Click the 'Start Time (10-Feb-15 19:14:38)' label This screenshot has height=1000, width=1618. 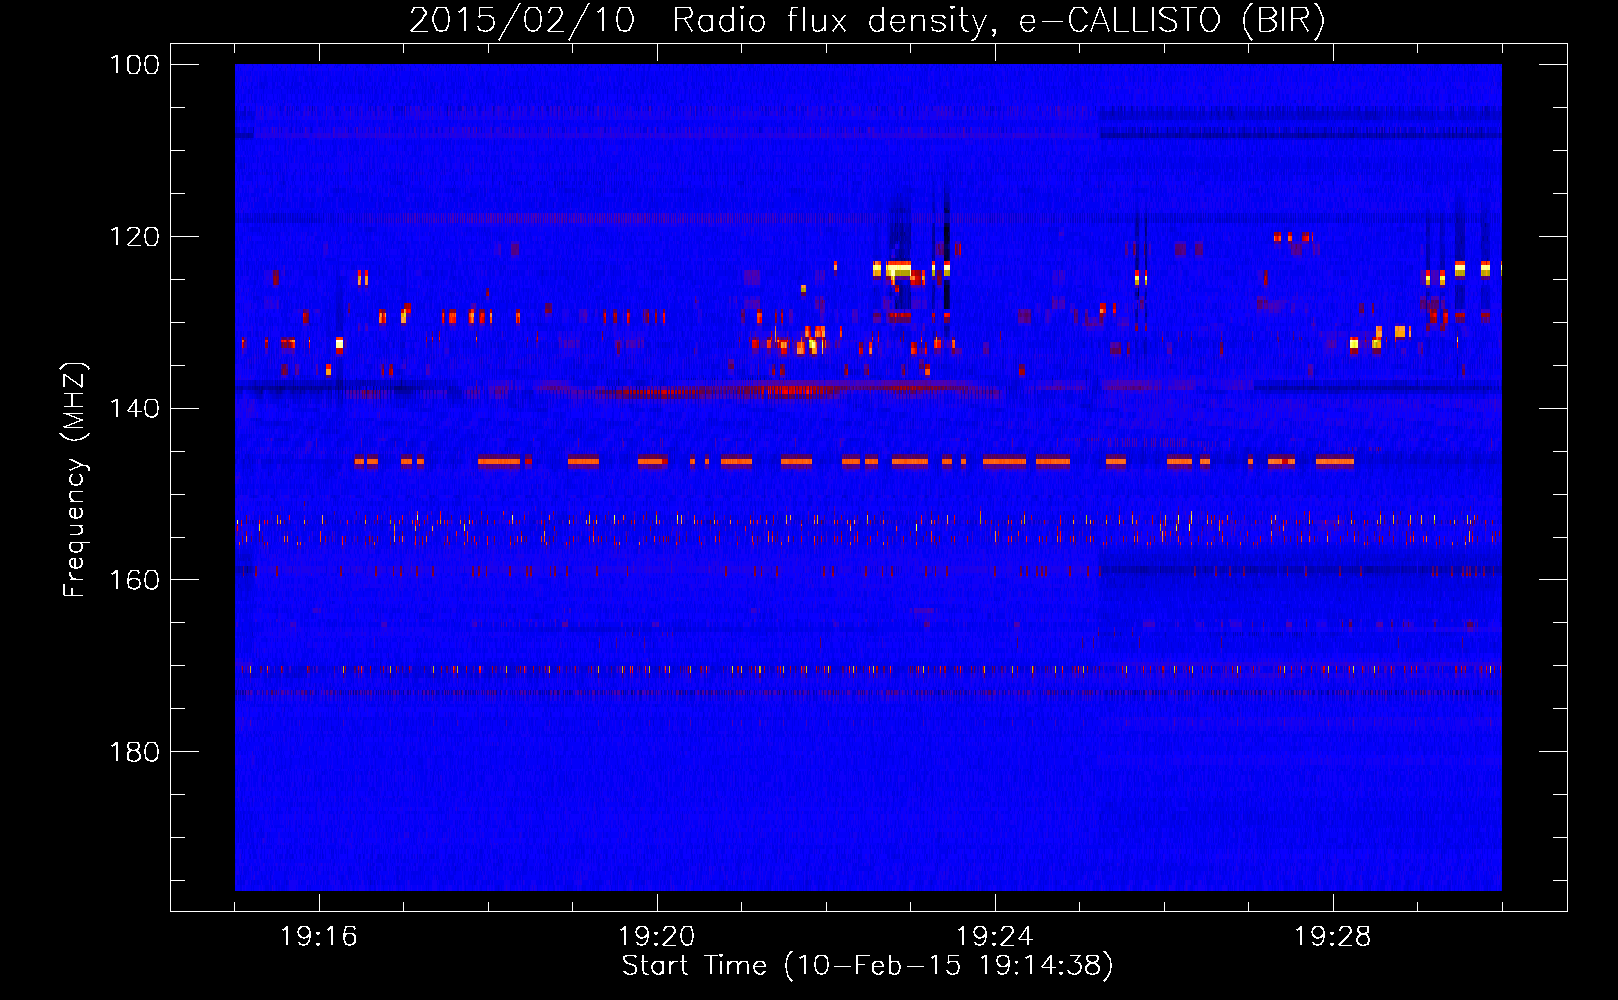coord(868,966)
